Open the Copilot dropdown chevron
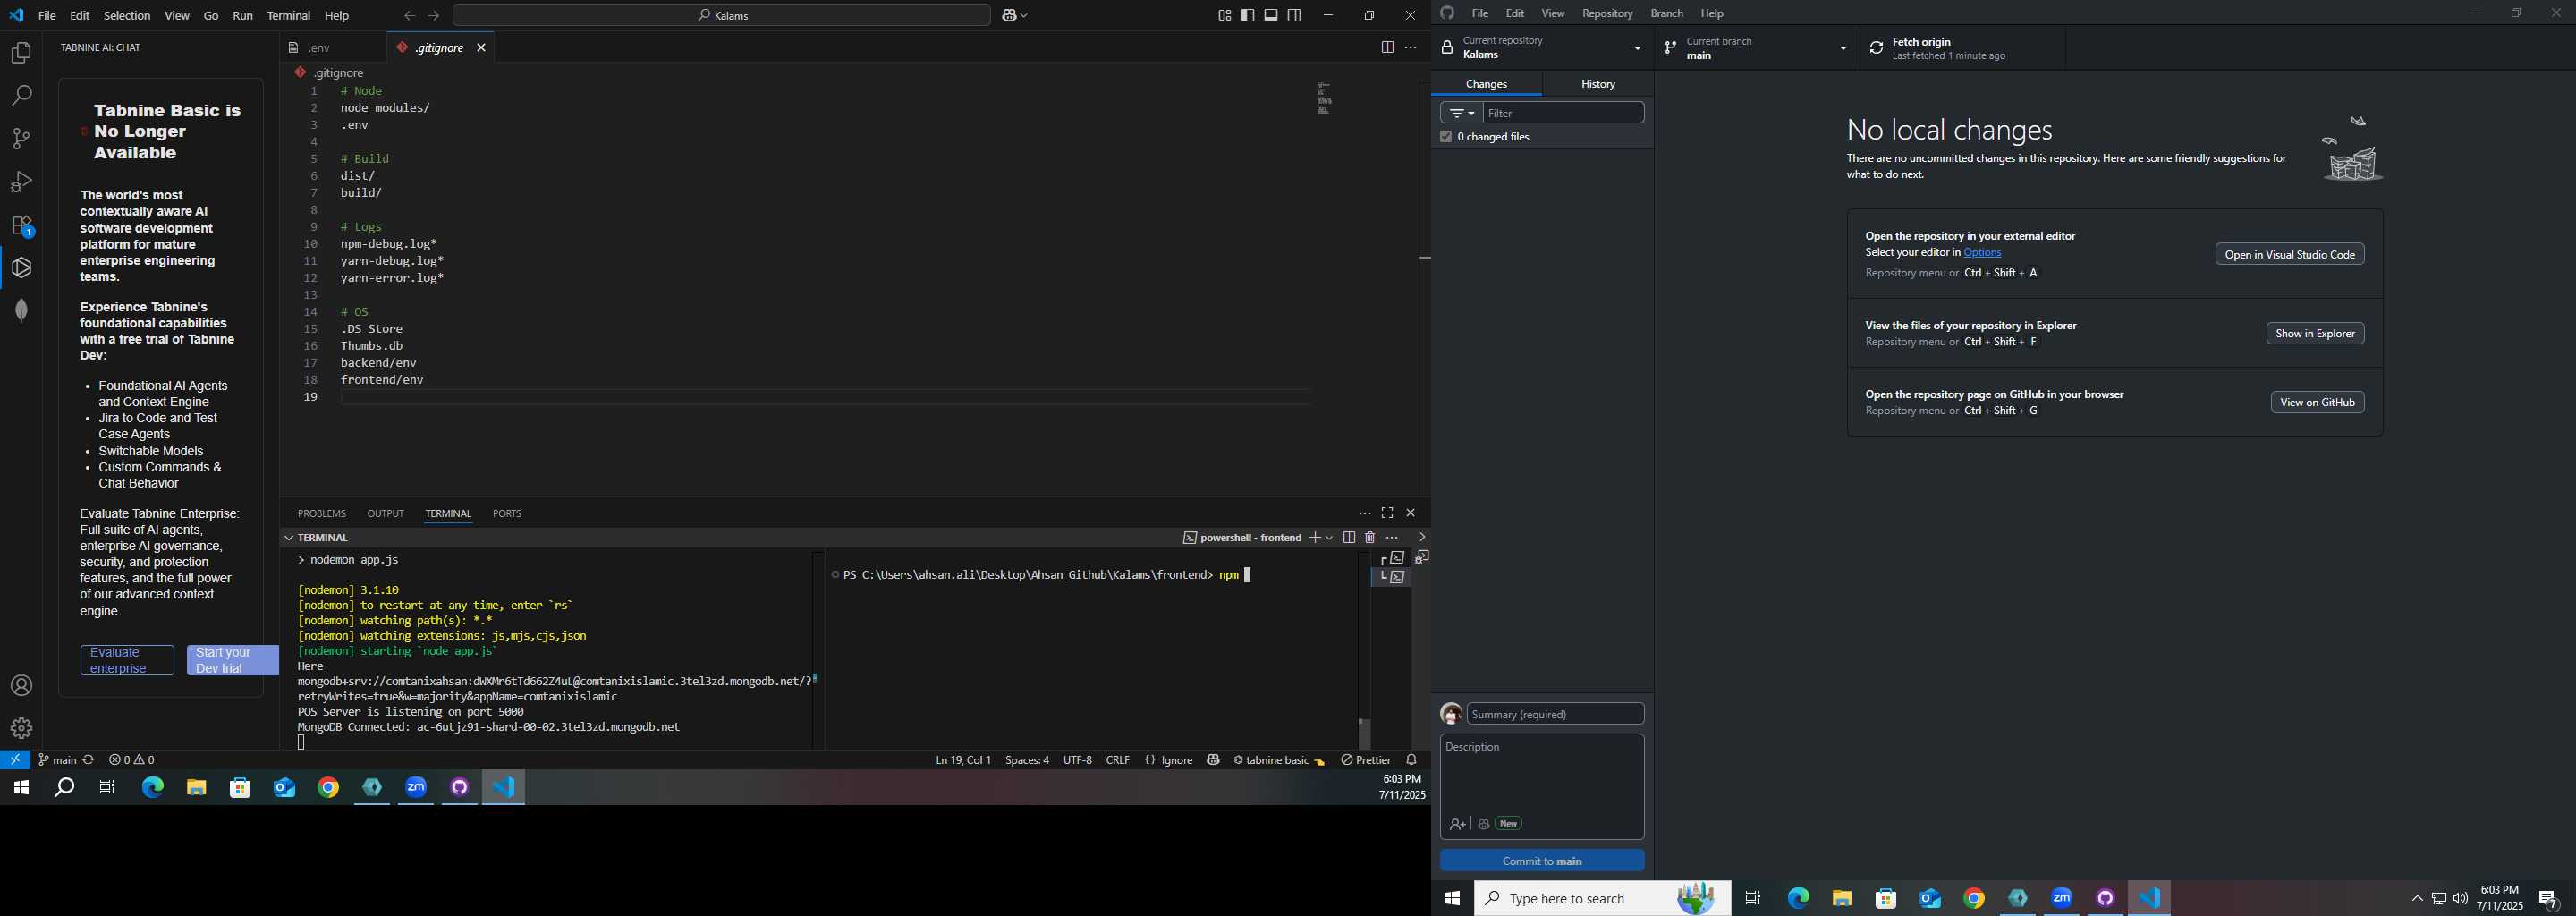The height and width of the screenshot is (916, 2576). 1024,16
